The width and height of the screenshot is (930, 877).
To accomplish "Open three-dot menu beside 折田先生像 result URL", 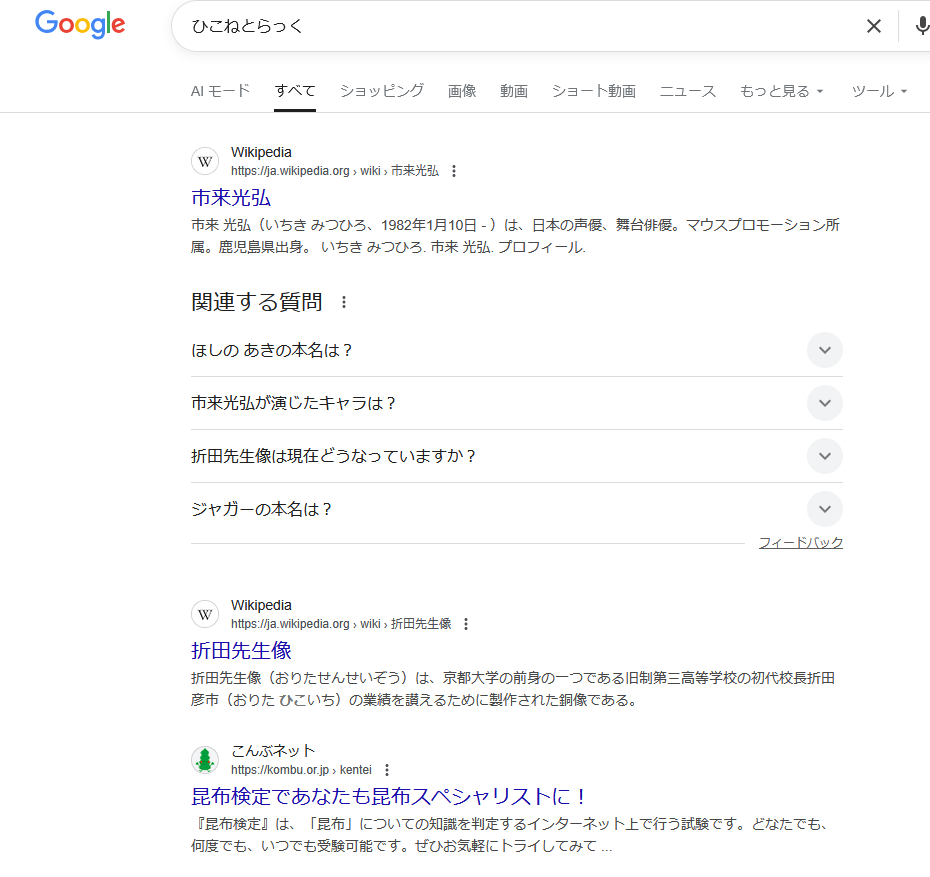I will coord(466,624).
